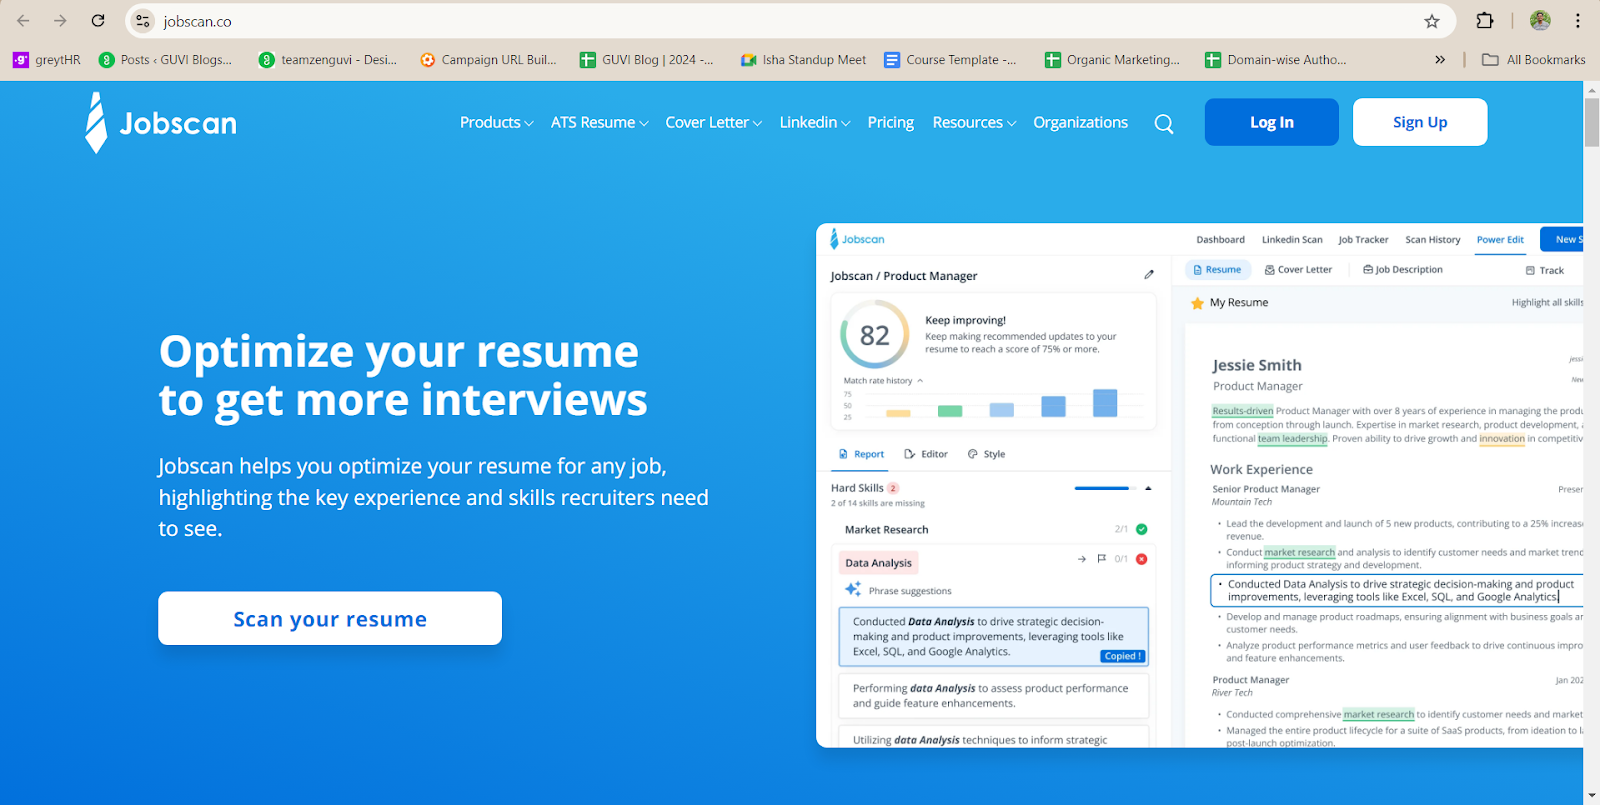Viewport: 1600px width, 805px height.
Task: Collapse the Match rate history chevron
Action: [x=920, y=381]
